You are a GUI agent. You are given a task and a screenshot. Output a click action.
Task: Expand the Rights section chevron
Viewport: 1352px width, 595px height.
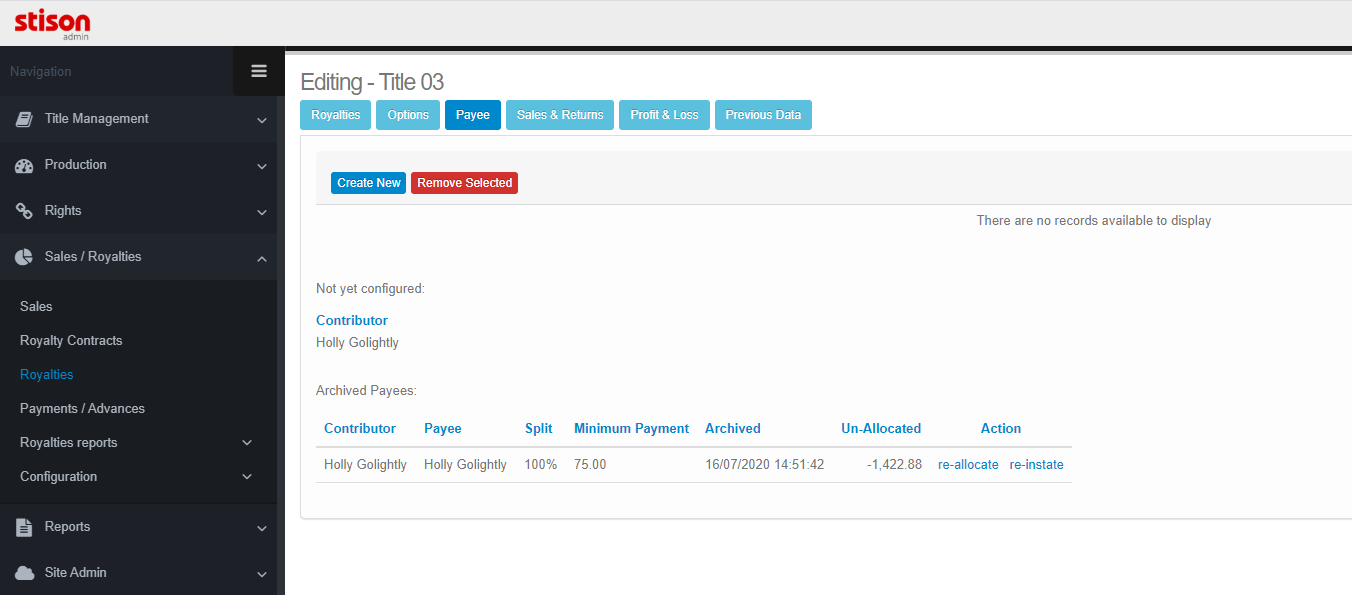point(262,212)
